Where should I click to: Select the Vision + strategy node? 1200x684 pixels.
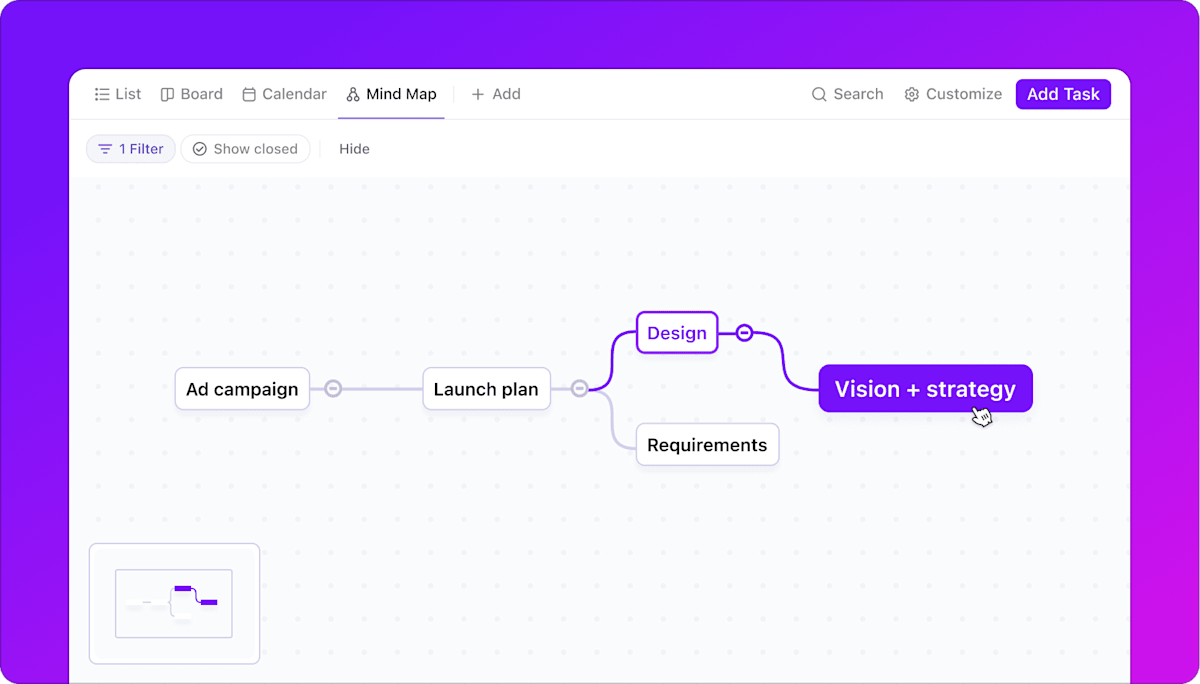click(925, 388)
